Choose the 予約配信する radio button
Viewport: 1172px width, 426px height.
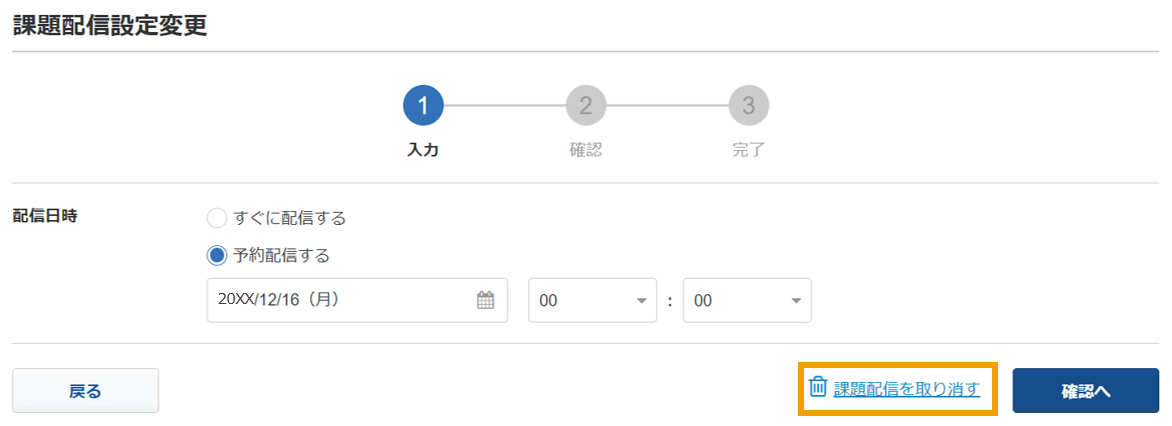(216, 256)
